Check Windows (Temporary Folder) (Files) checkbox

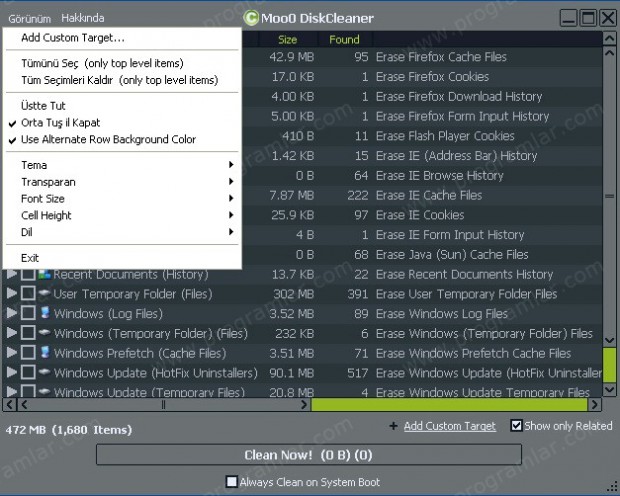point(28,333)
